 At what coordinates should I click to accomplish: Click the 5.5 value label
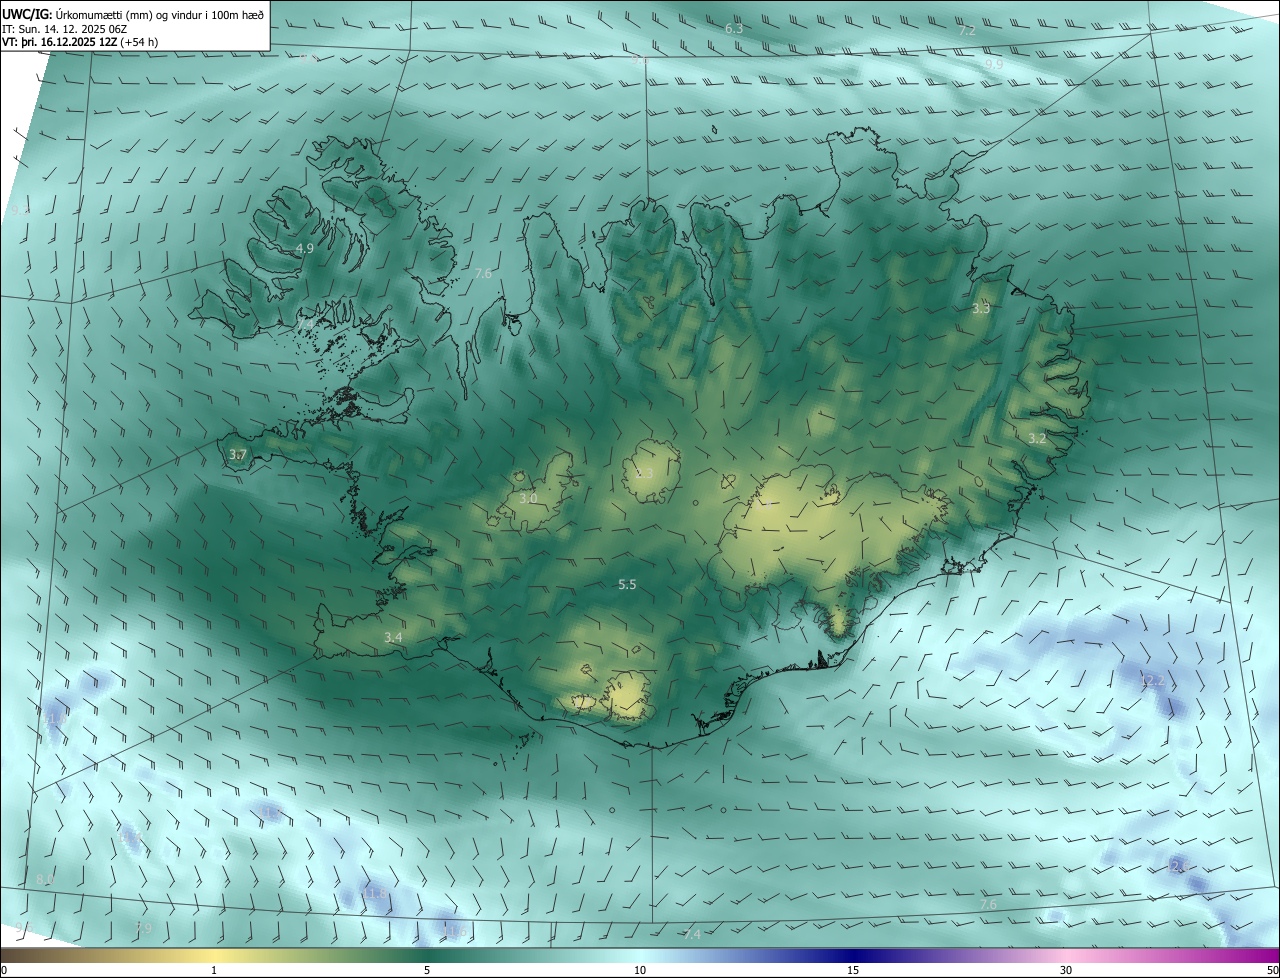[x=627, y=584]
